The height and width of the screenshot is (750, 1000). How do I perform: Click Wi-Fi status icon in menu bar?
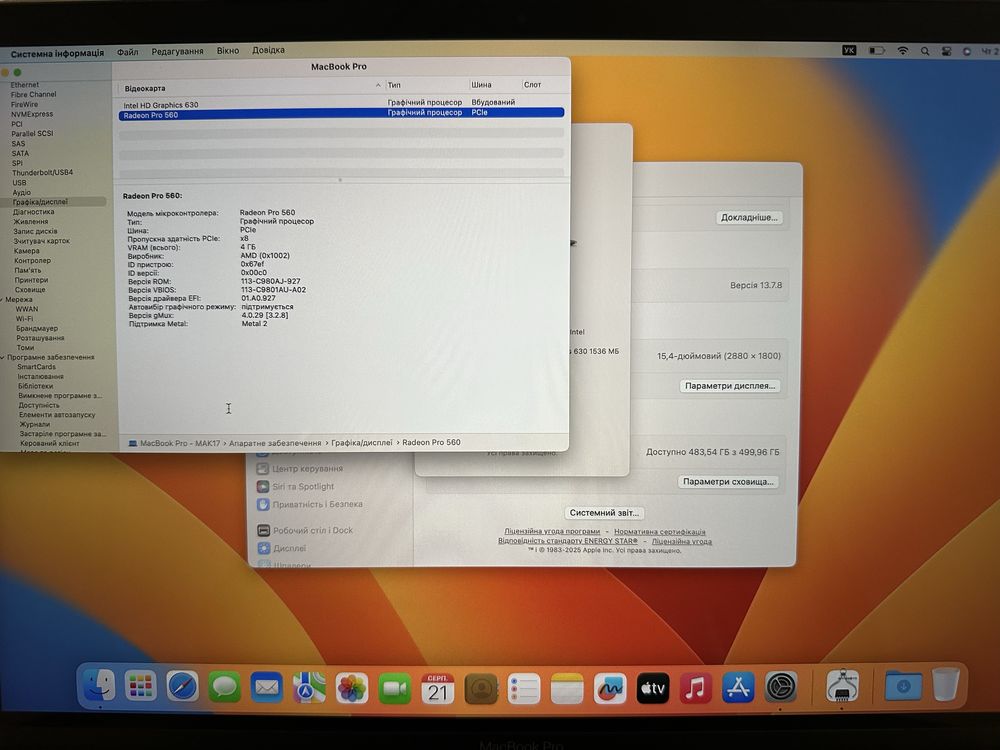tap(902, 51)
